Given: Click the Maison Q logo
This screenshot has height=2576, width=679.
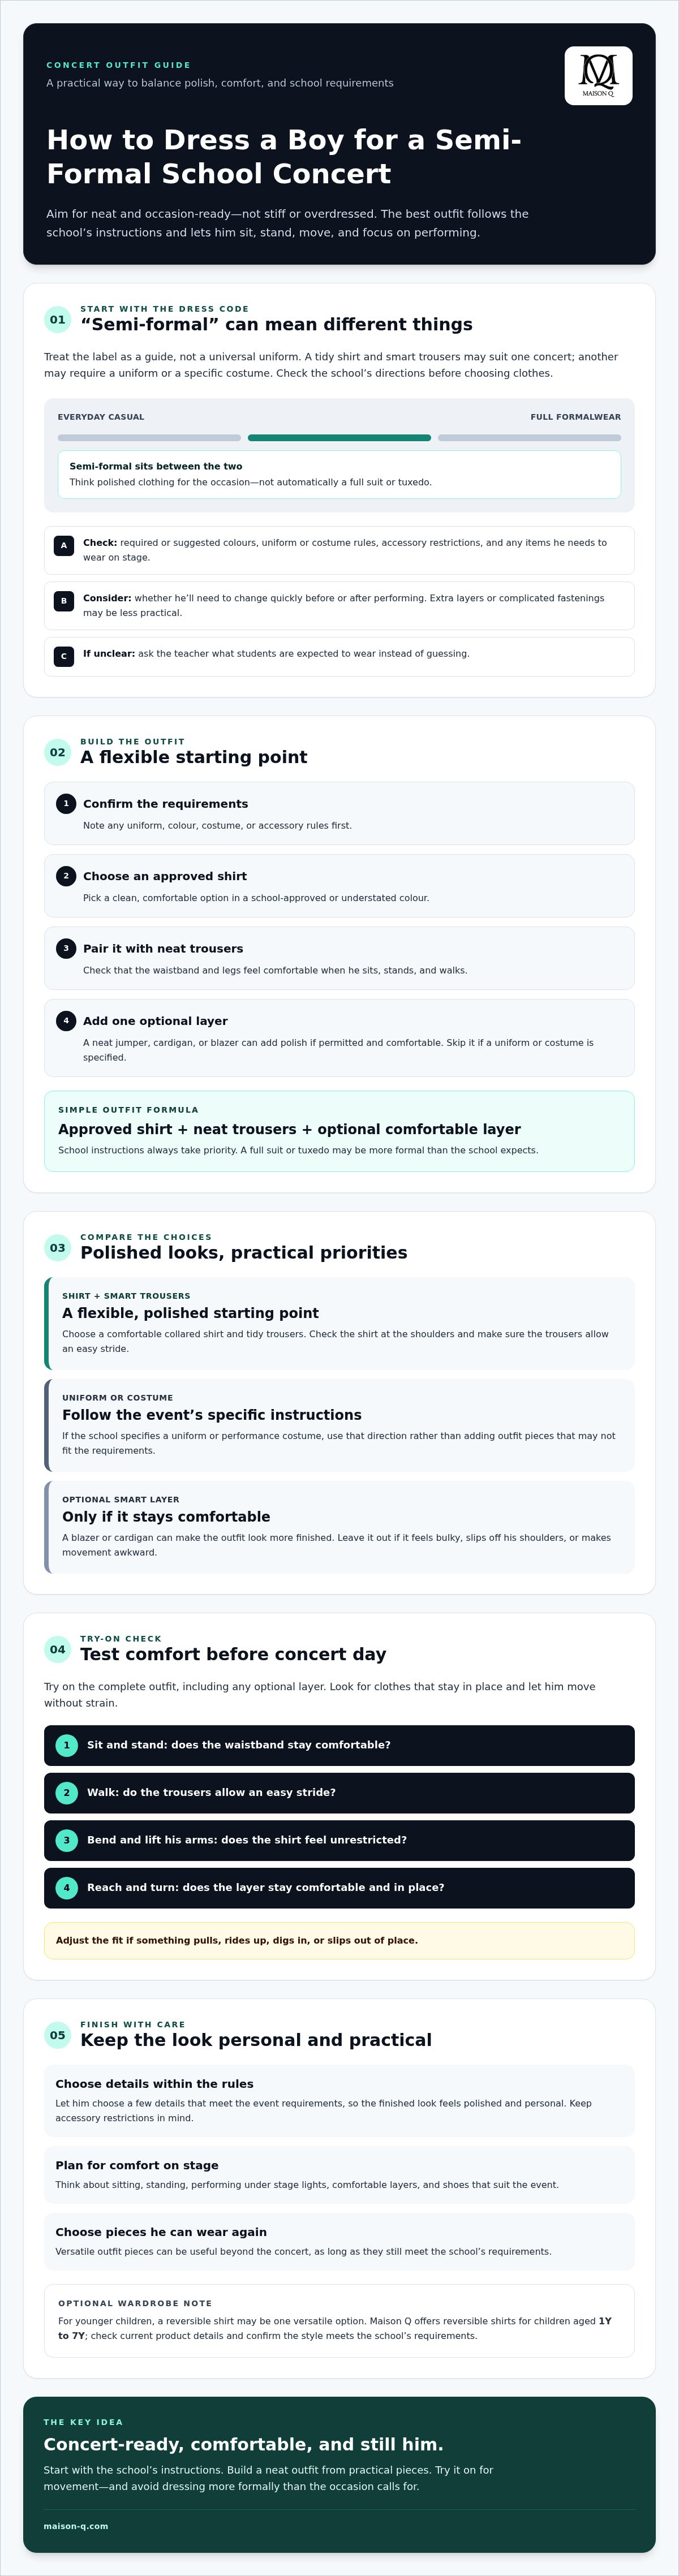Looking at the screenshot, I should (598, 75).
